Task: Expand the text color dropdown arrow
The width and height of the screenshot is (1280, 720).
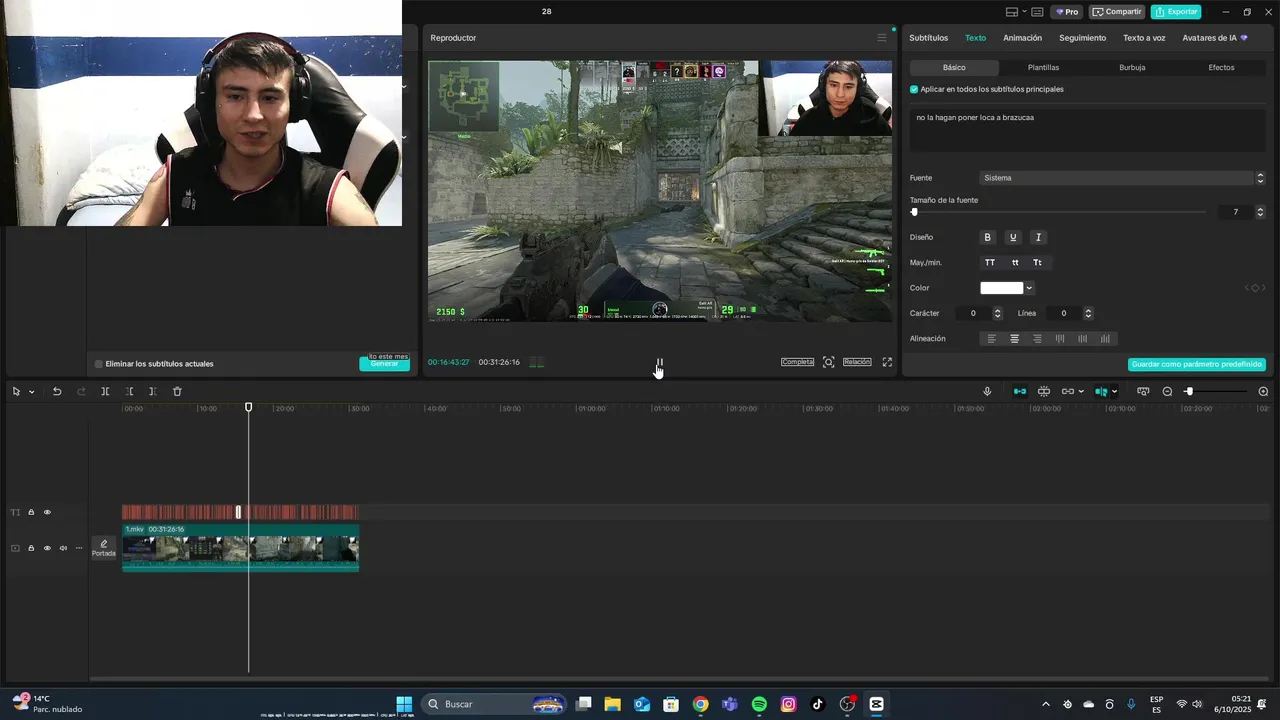Action: (1029, 288)
